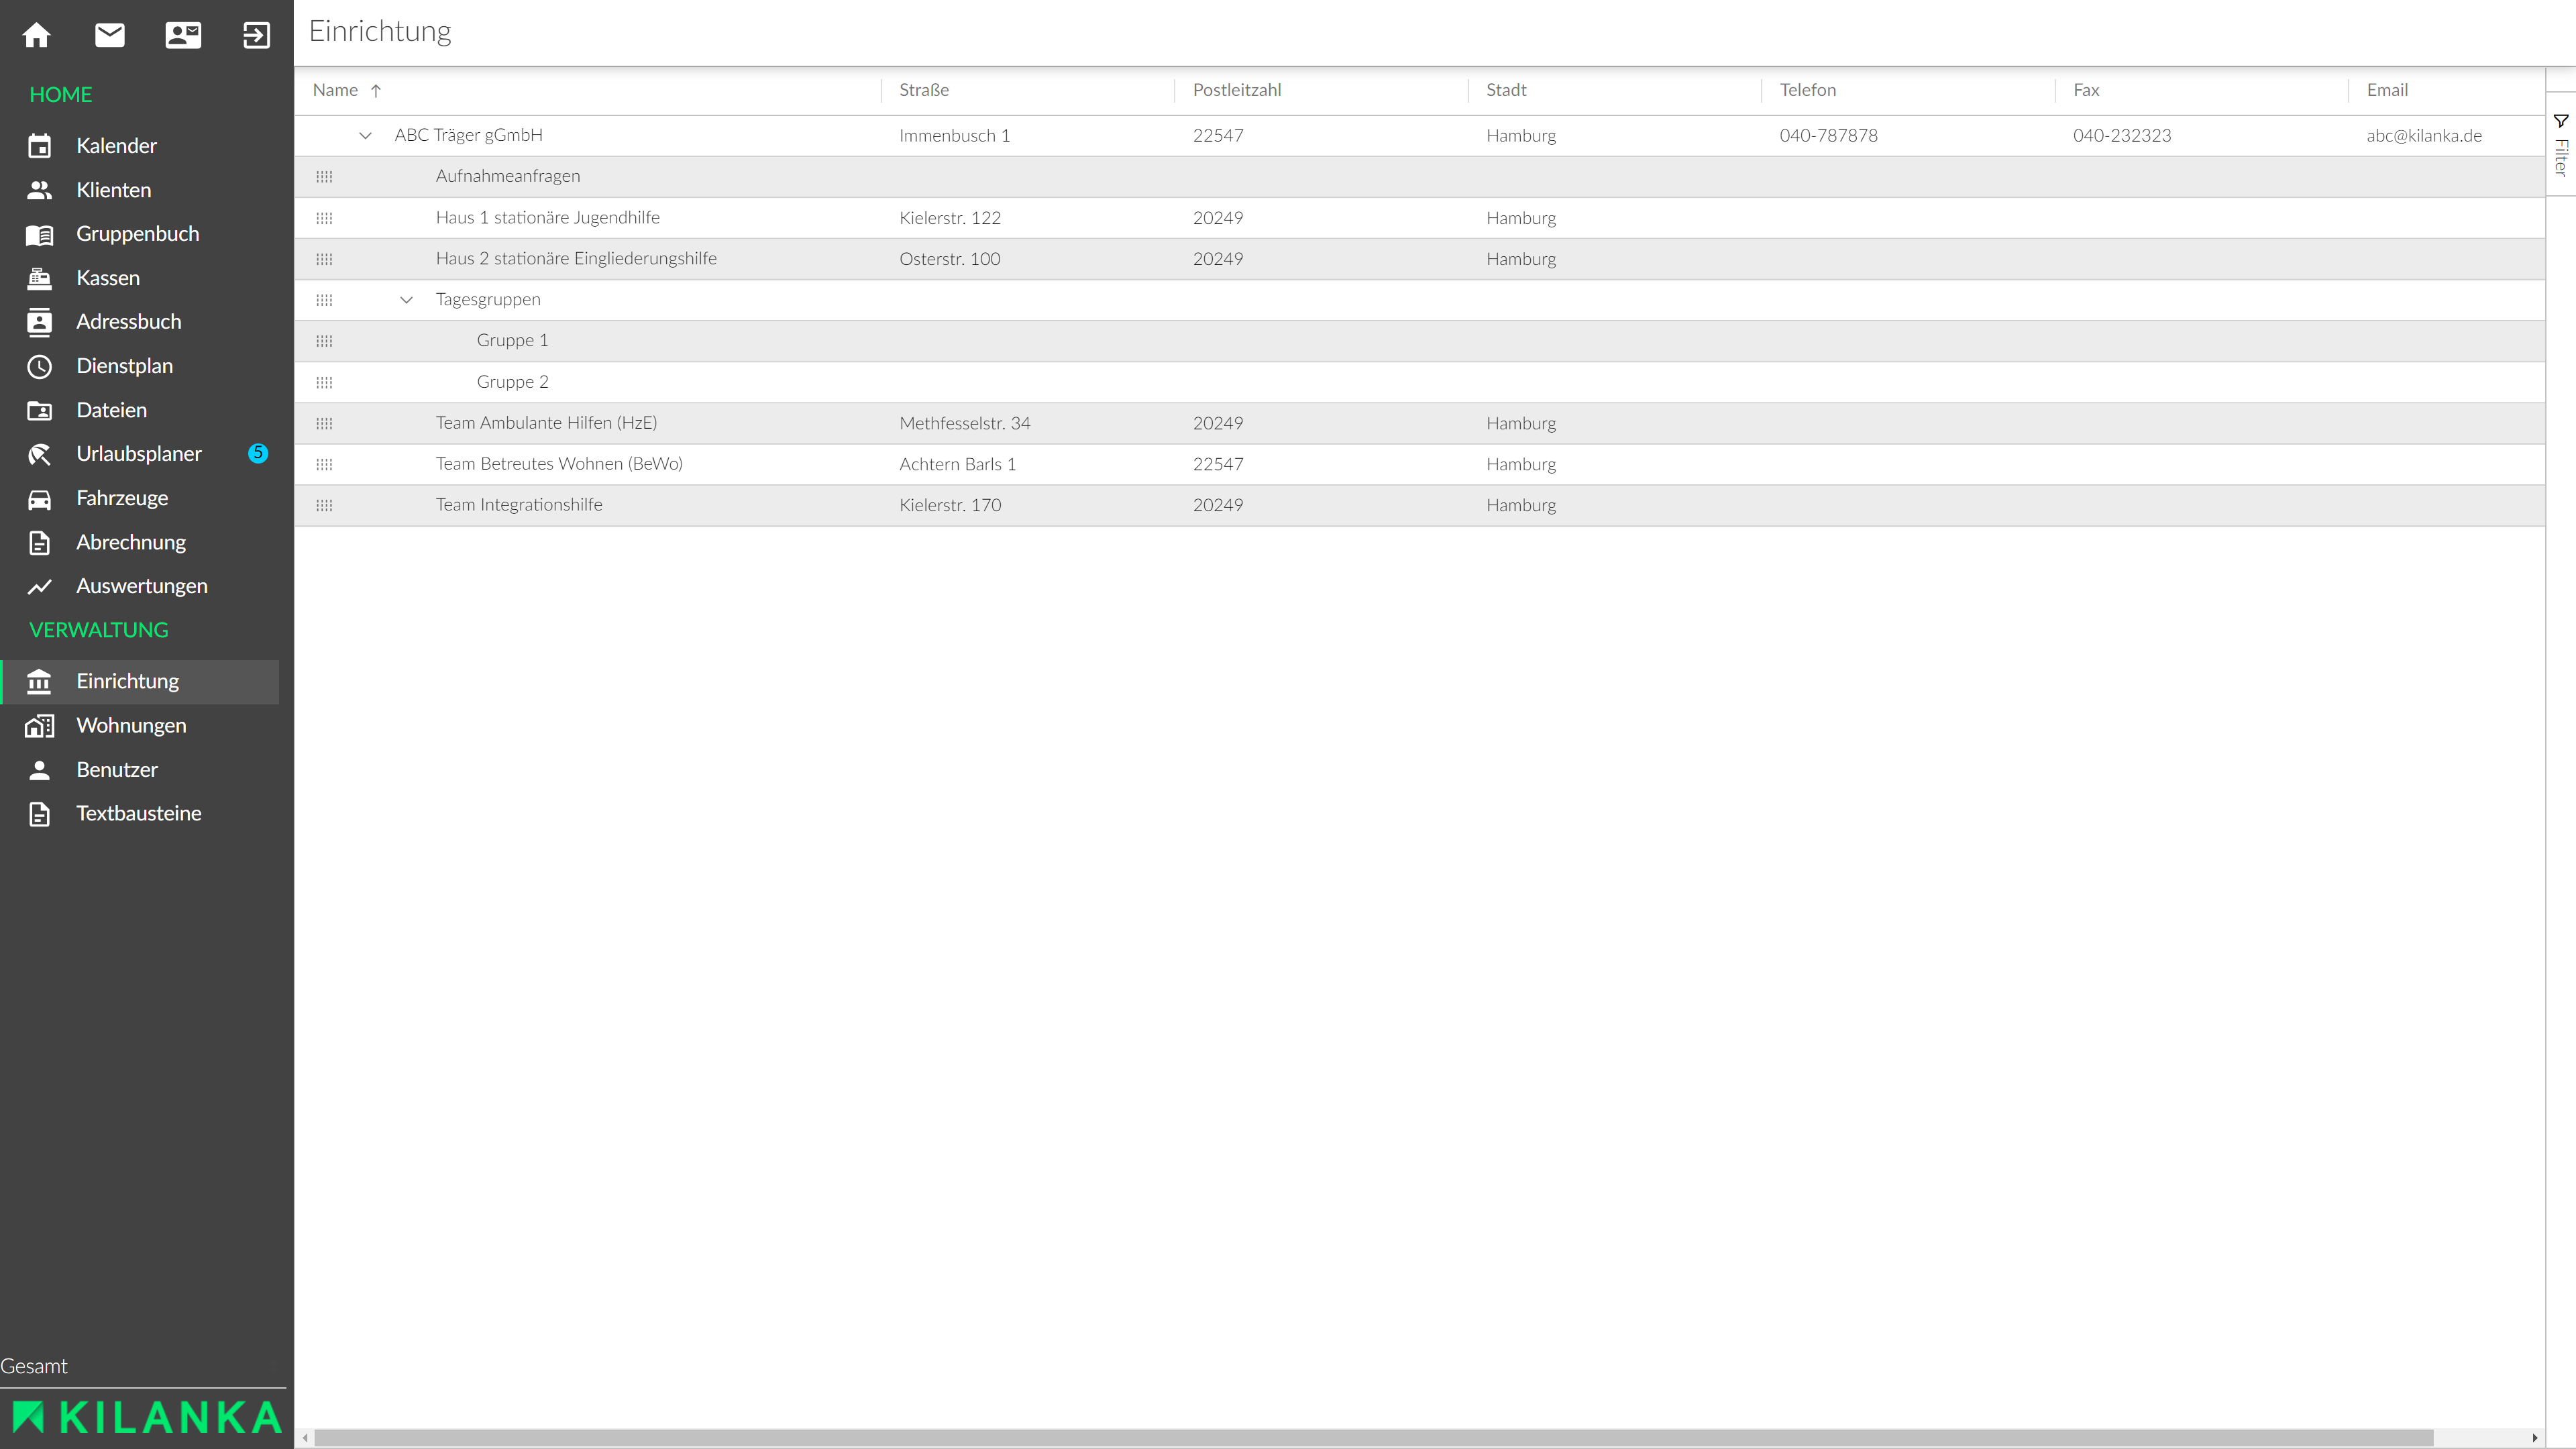The height and width of the screenshot is (1449, 2576).
Task: Open the mail envelope icon
Action: pyautogui.click(x=110, y=36)
